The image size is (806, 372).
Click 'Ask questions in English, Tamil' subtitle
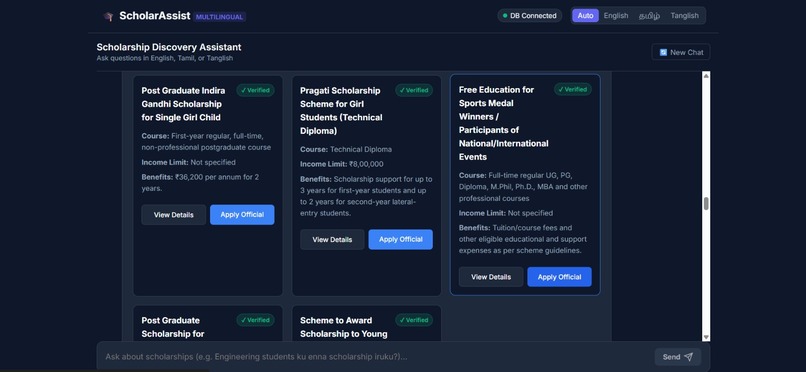pos(164,59)
